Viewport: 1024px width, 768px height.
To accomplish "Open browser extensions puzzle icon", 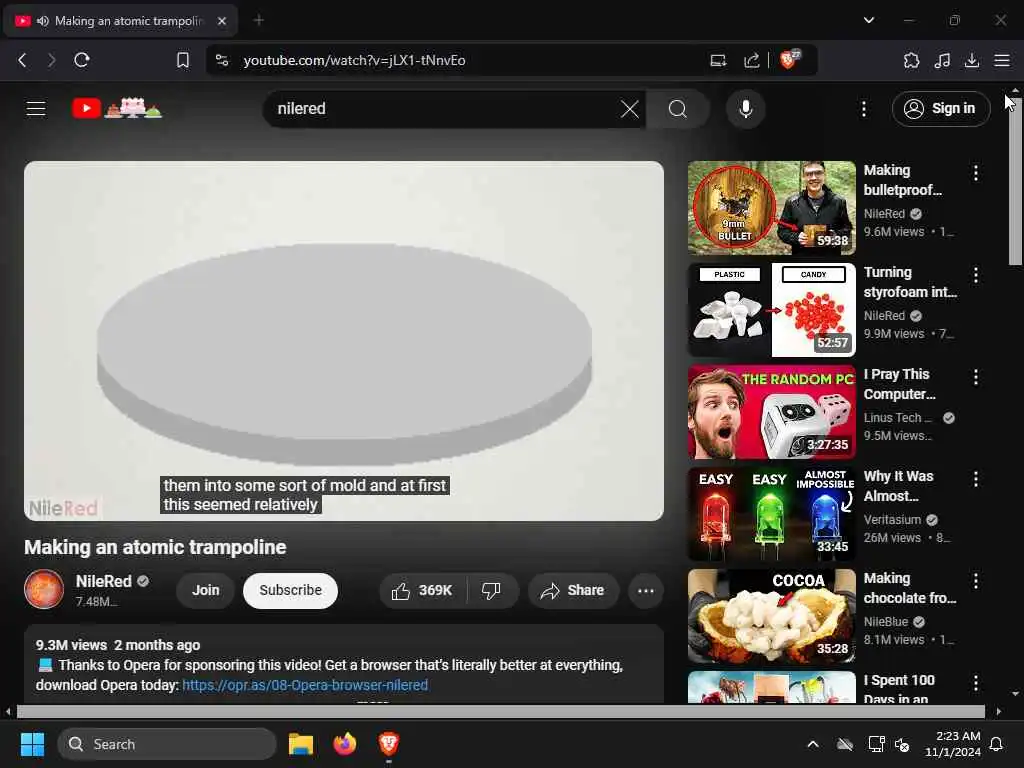I will click(x=911, y=61).
